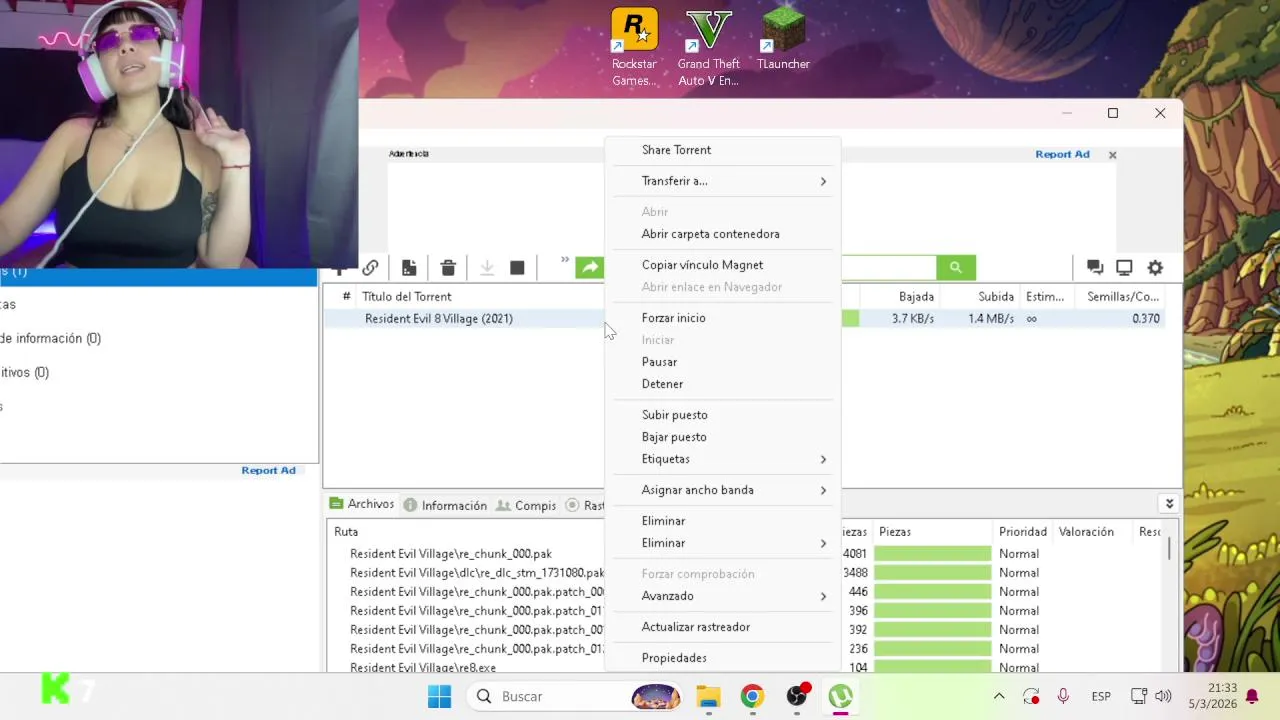Show hidden icons tray chevron
1280x720 pixels.
(x=999, y=696)
